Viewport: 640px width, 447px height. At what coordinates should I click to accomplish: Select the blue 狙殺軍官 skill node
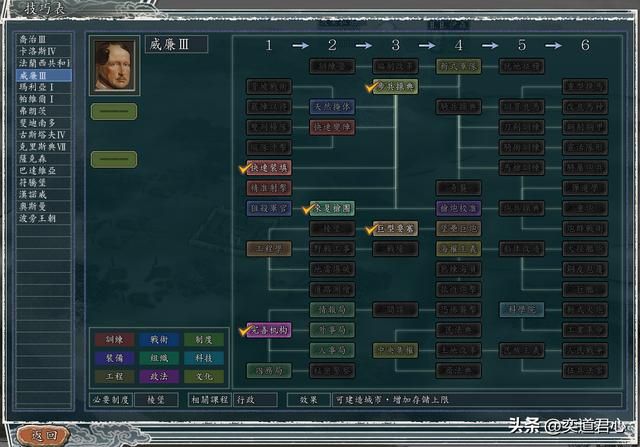coord(269,208)
